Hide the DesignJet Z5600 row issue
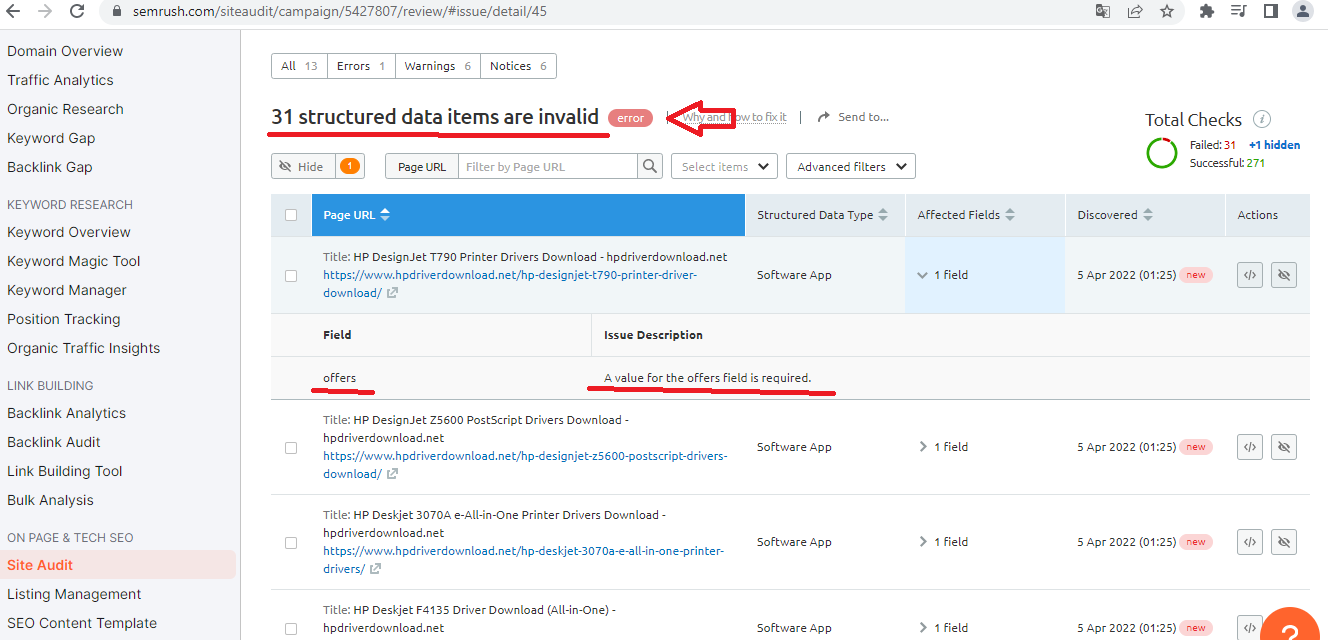This screenshot has width=1328, height=640. click(1284, 447)
